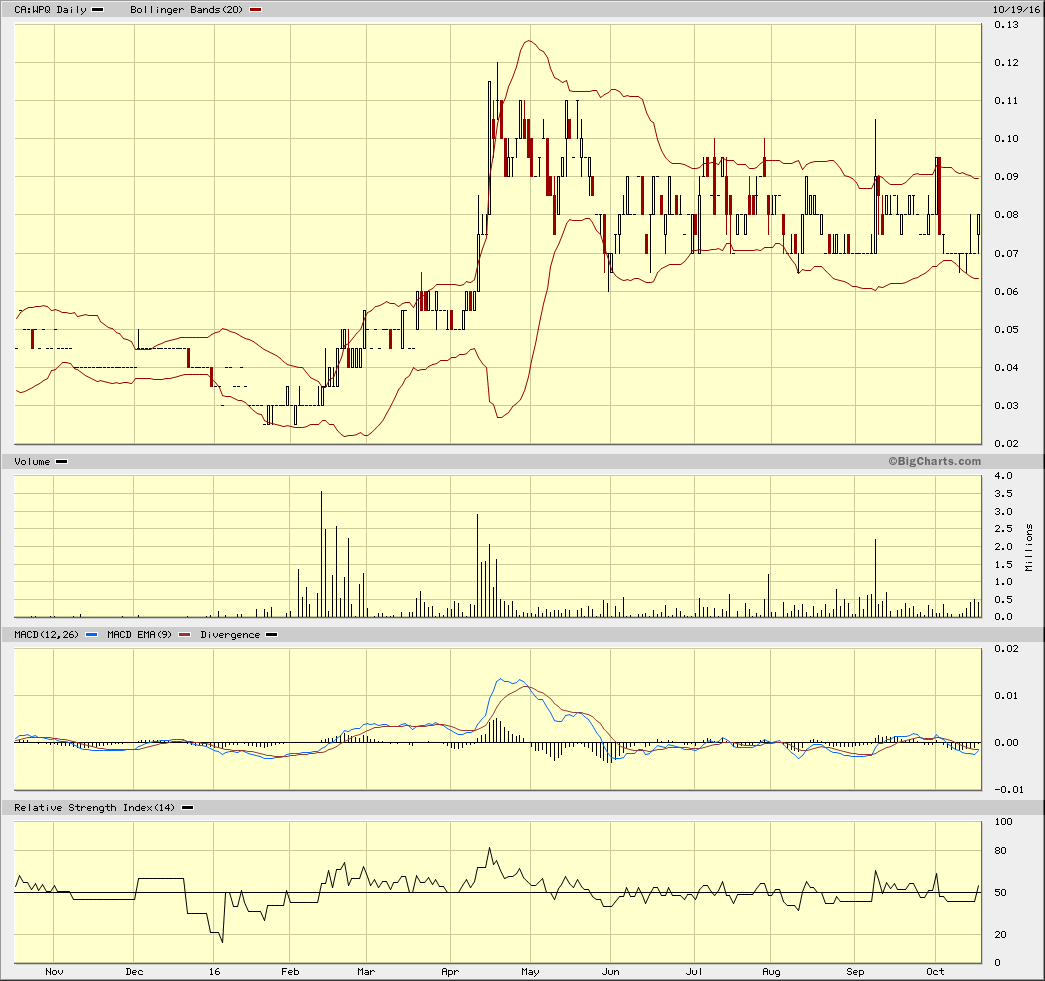This screenshot has height=981, width=1045.
Task: Click the RSI peak in mid-April
Action: pyautogui.click(x=489, y=848)
